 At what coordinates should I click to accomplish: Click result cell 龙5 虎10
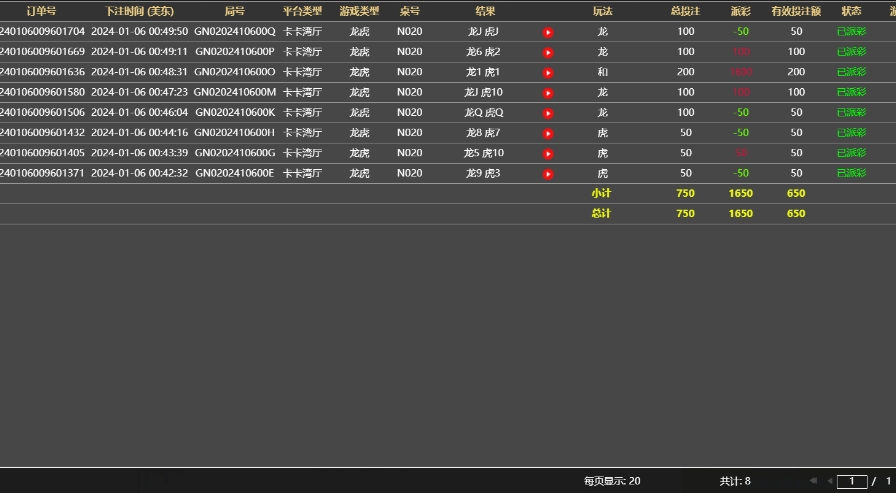click(x=483, y=153)
